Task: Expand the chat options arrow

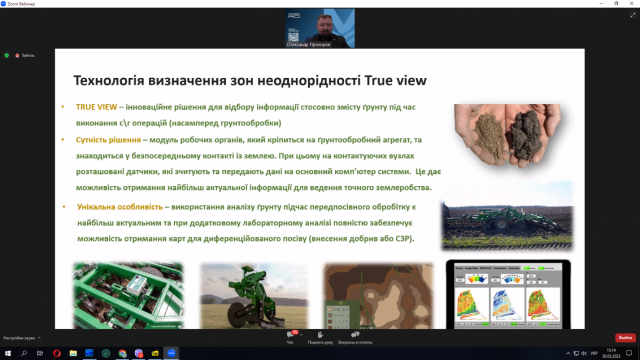Action: 301,335
